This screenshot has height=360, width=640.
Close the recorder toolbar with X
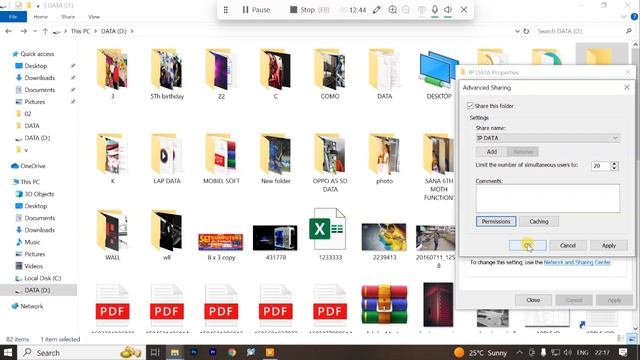point(464,10)
